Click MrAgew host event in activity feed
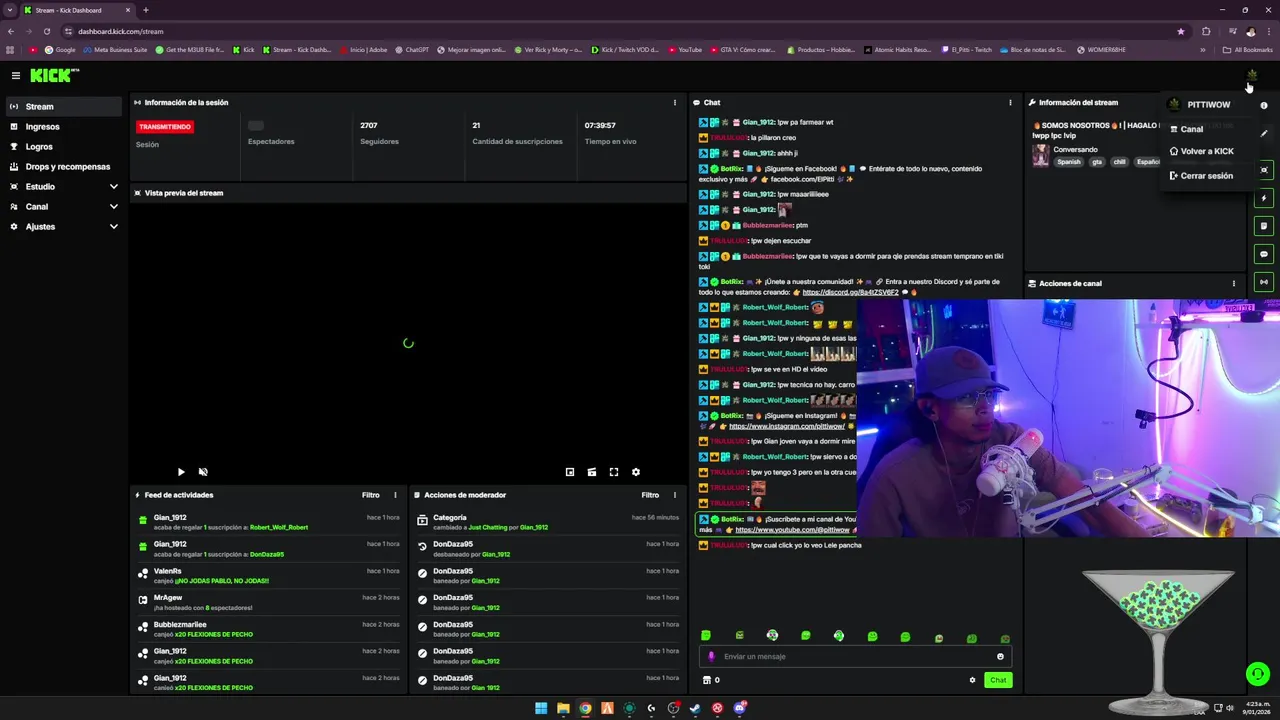The width and height of the screenshot is (1280, 720). (x=270, y=602)
